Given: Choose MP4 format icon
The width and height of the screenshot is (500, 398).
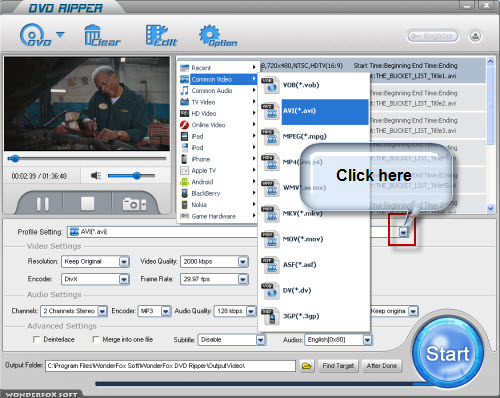Looking at the screenshot, I should [x=270, y=163].
